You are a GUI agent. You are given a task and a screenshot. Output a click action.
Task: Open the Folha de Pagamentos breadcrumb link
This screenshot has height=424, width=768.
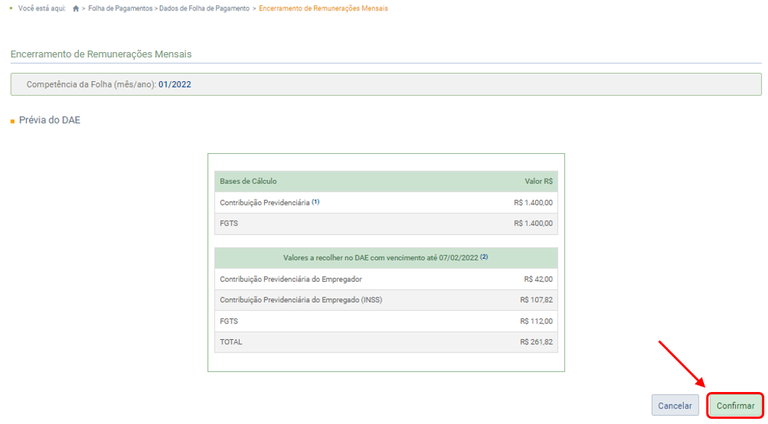(x=120, y=8)
